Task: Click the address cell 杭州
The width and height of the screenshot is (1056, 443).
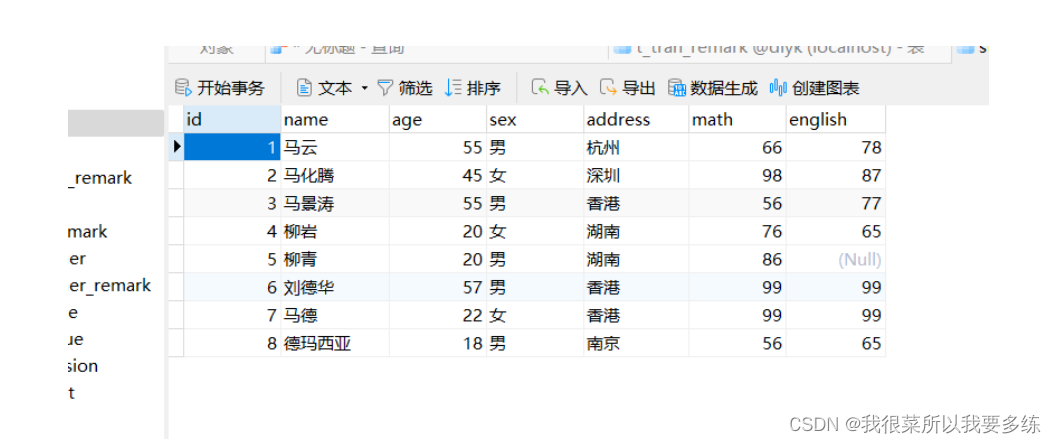Action: pos(636,147)
